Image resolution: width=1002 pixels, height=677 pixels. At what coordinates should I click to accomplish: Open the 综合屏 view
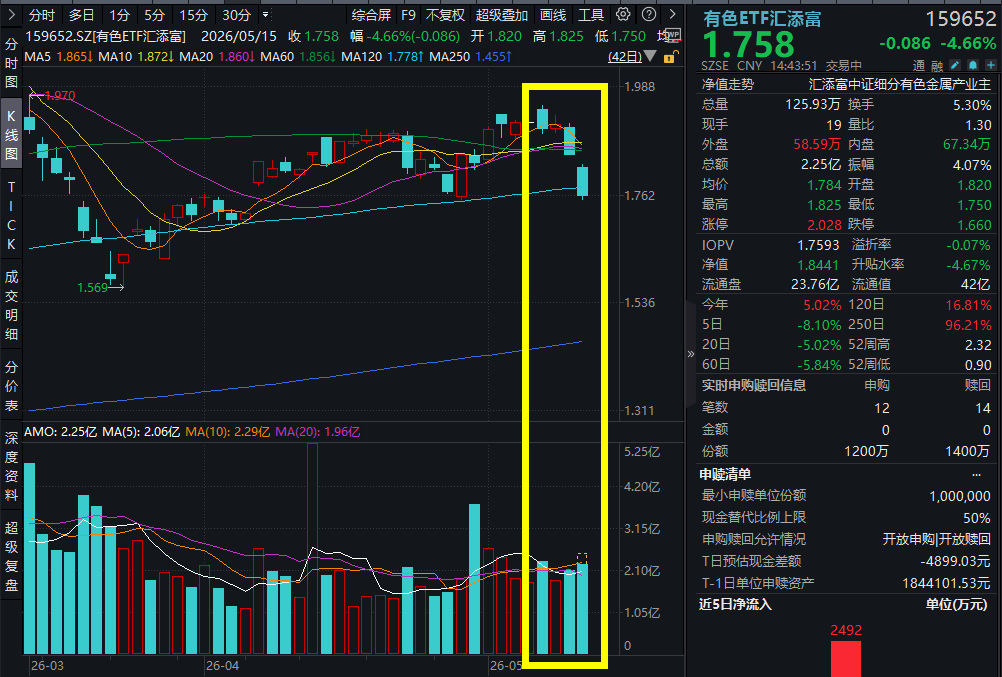pyautogui.click(x=371, y=15)
